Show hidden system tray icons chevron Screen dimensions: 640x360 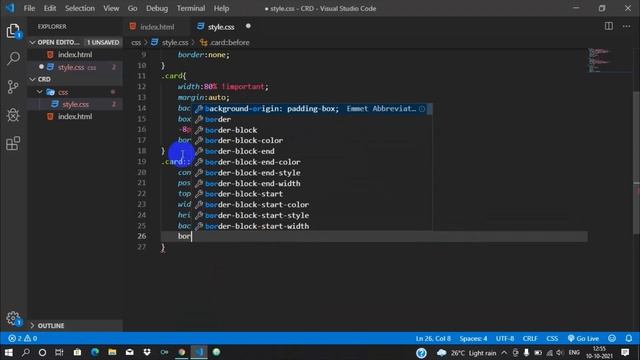click(504, 353)
